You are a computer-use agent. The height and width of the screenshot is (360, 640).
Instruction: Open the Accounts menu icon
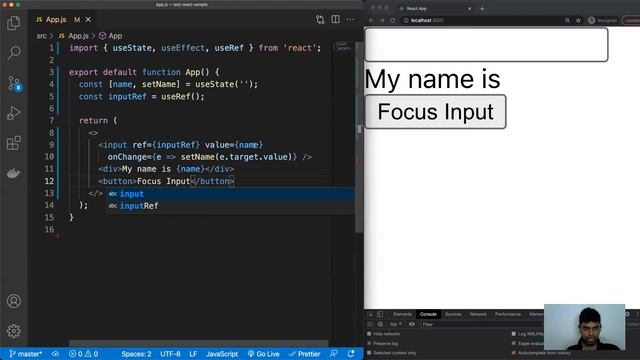click(14, 301)
